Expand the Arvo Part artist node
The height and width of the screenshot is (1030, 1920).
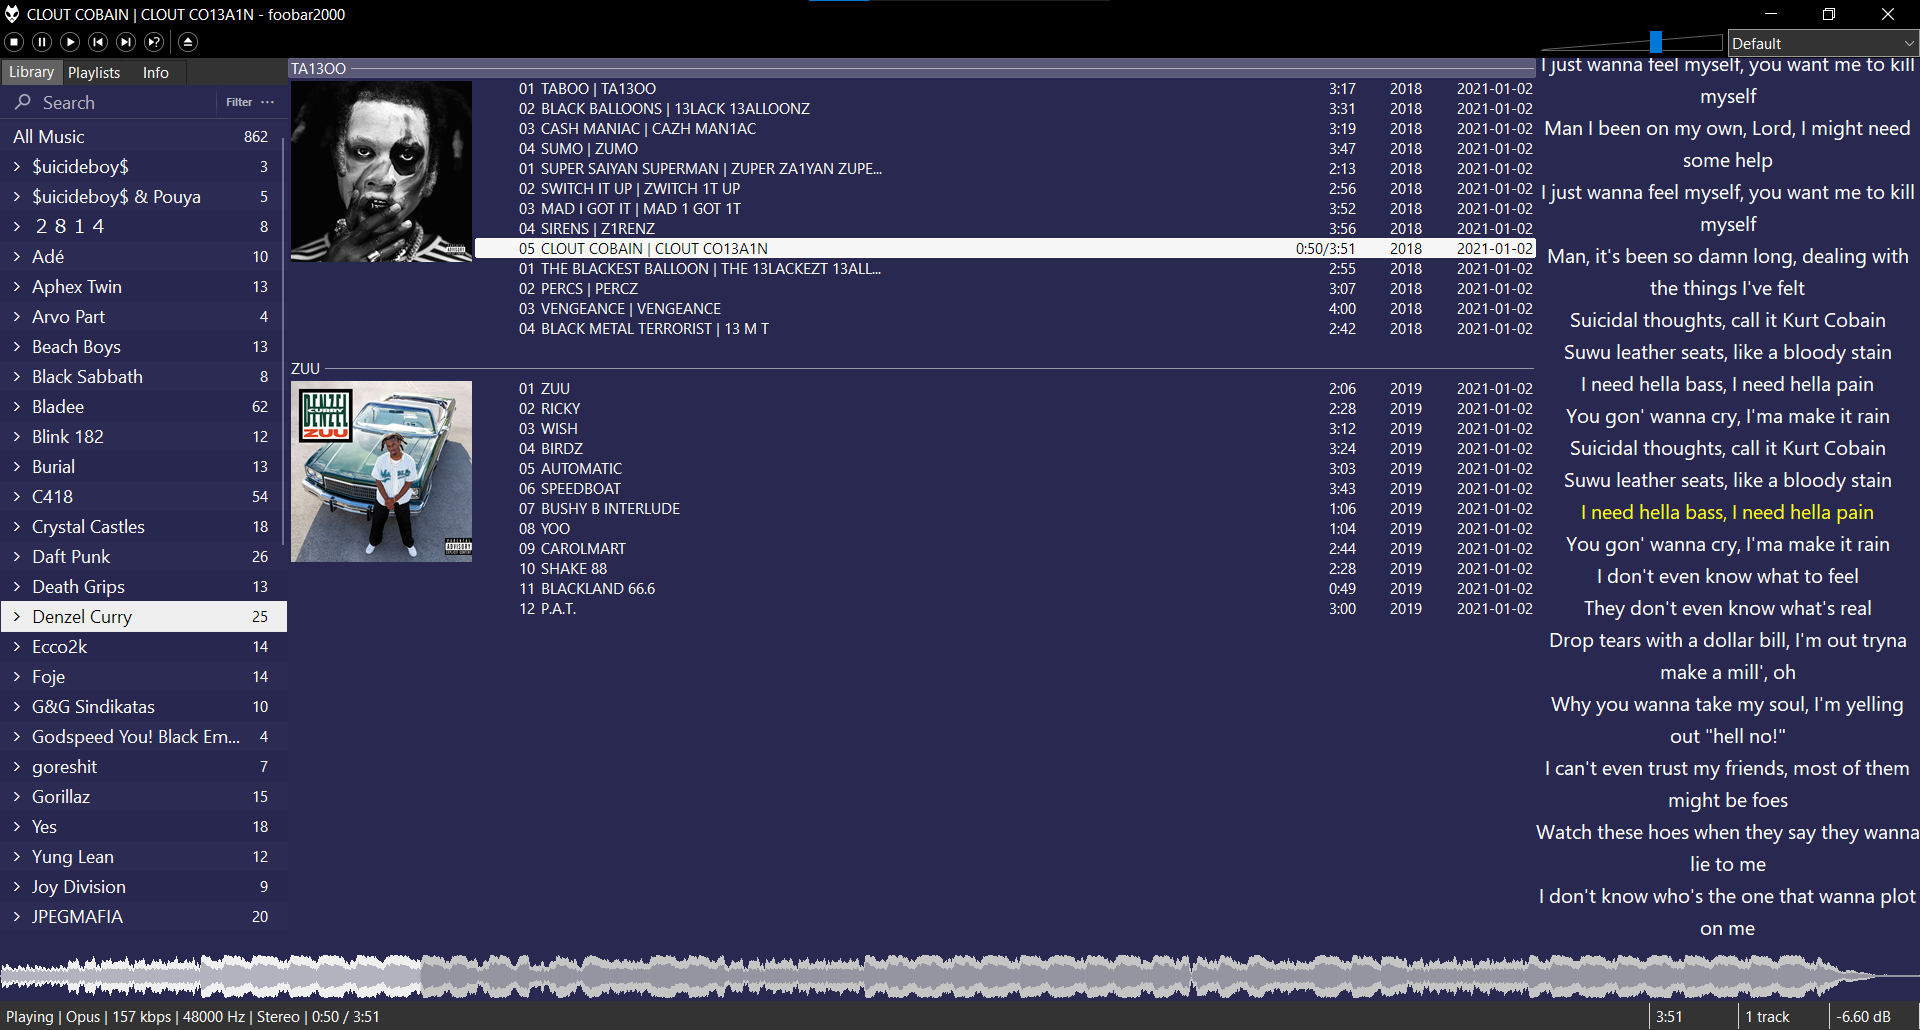pos(17,316)
